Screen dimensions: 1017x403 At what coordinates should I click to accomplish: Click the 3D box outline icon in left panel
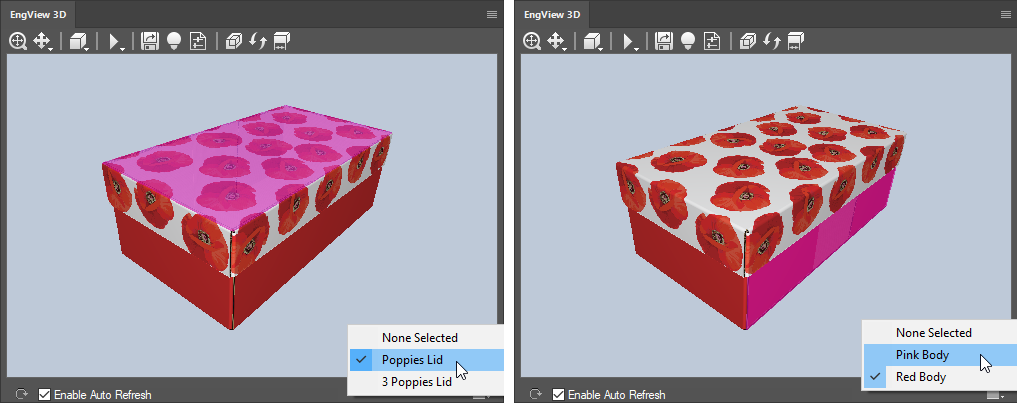tap(234, 41)
